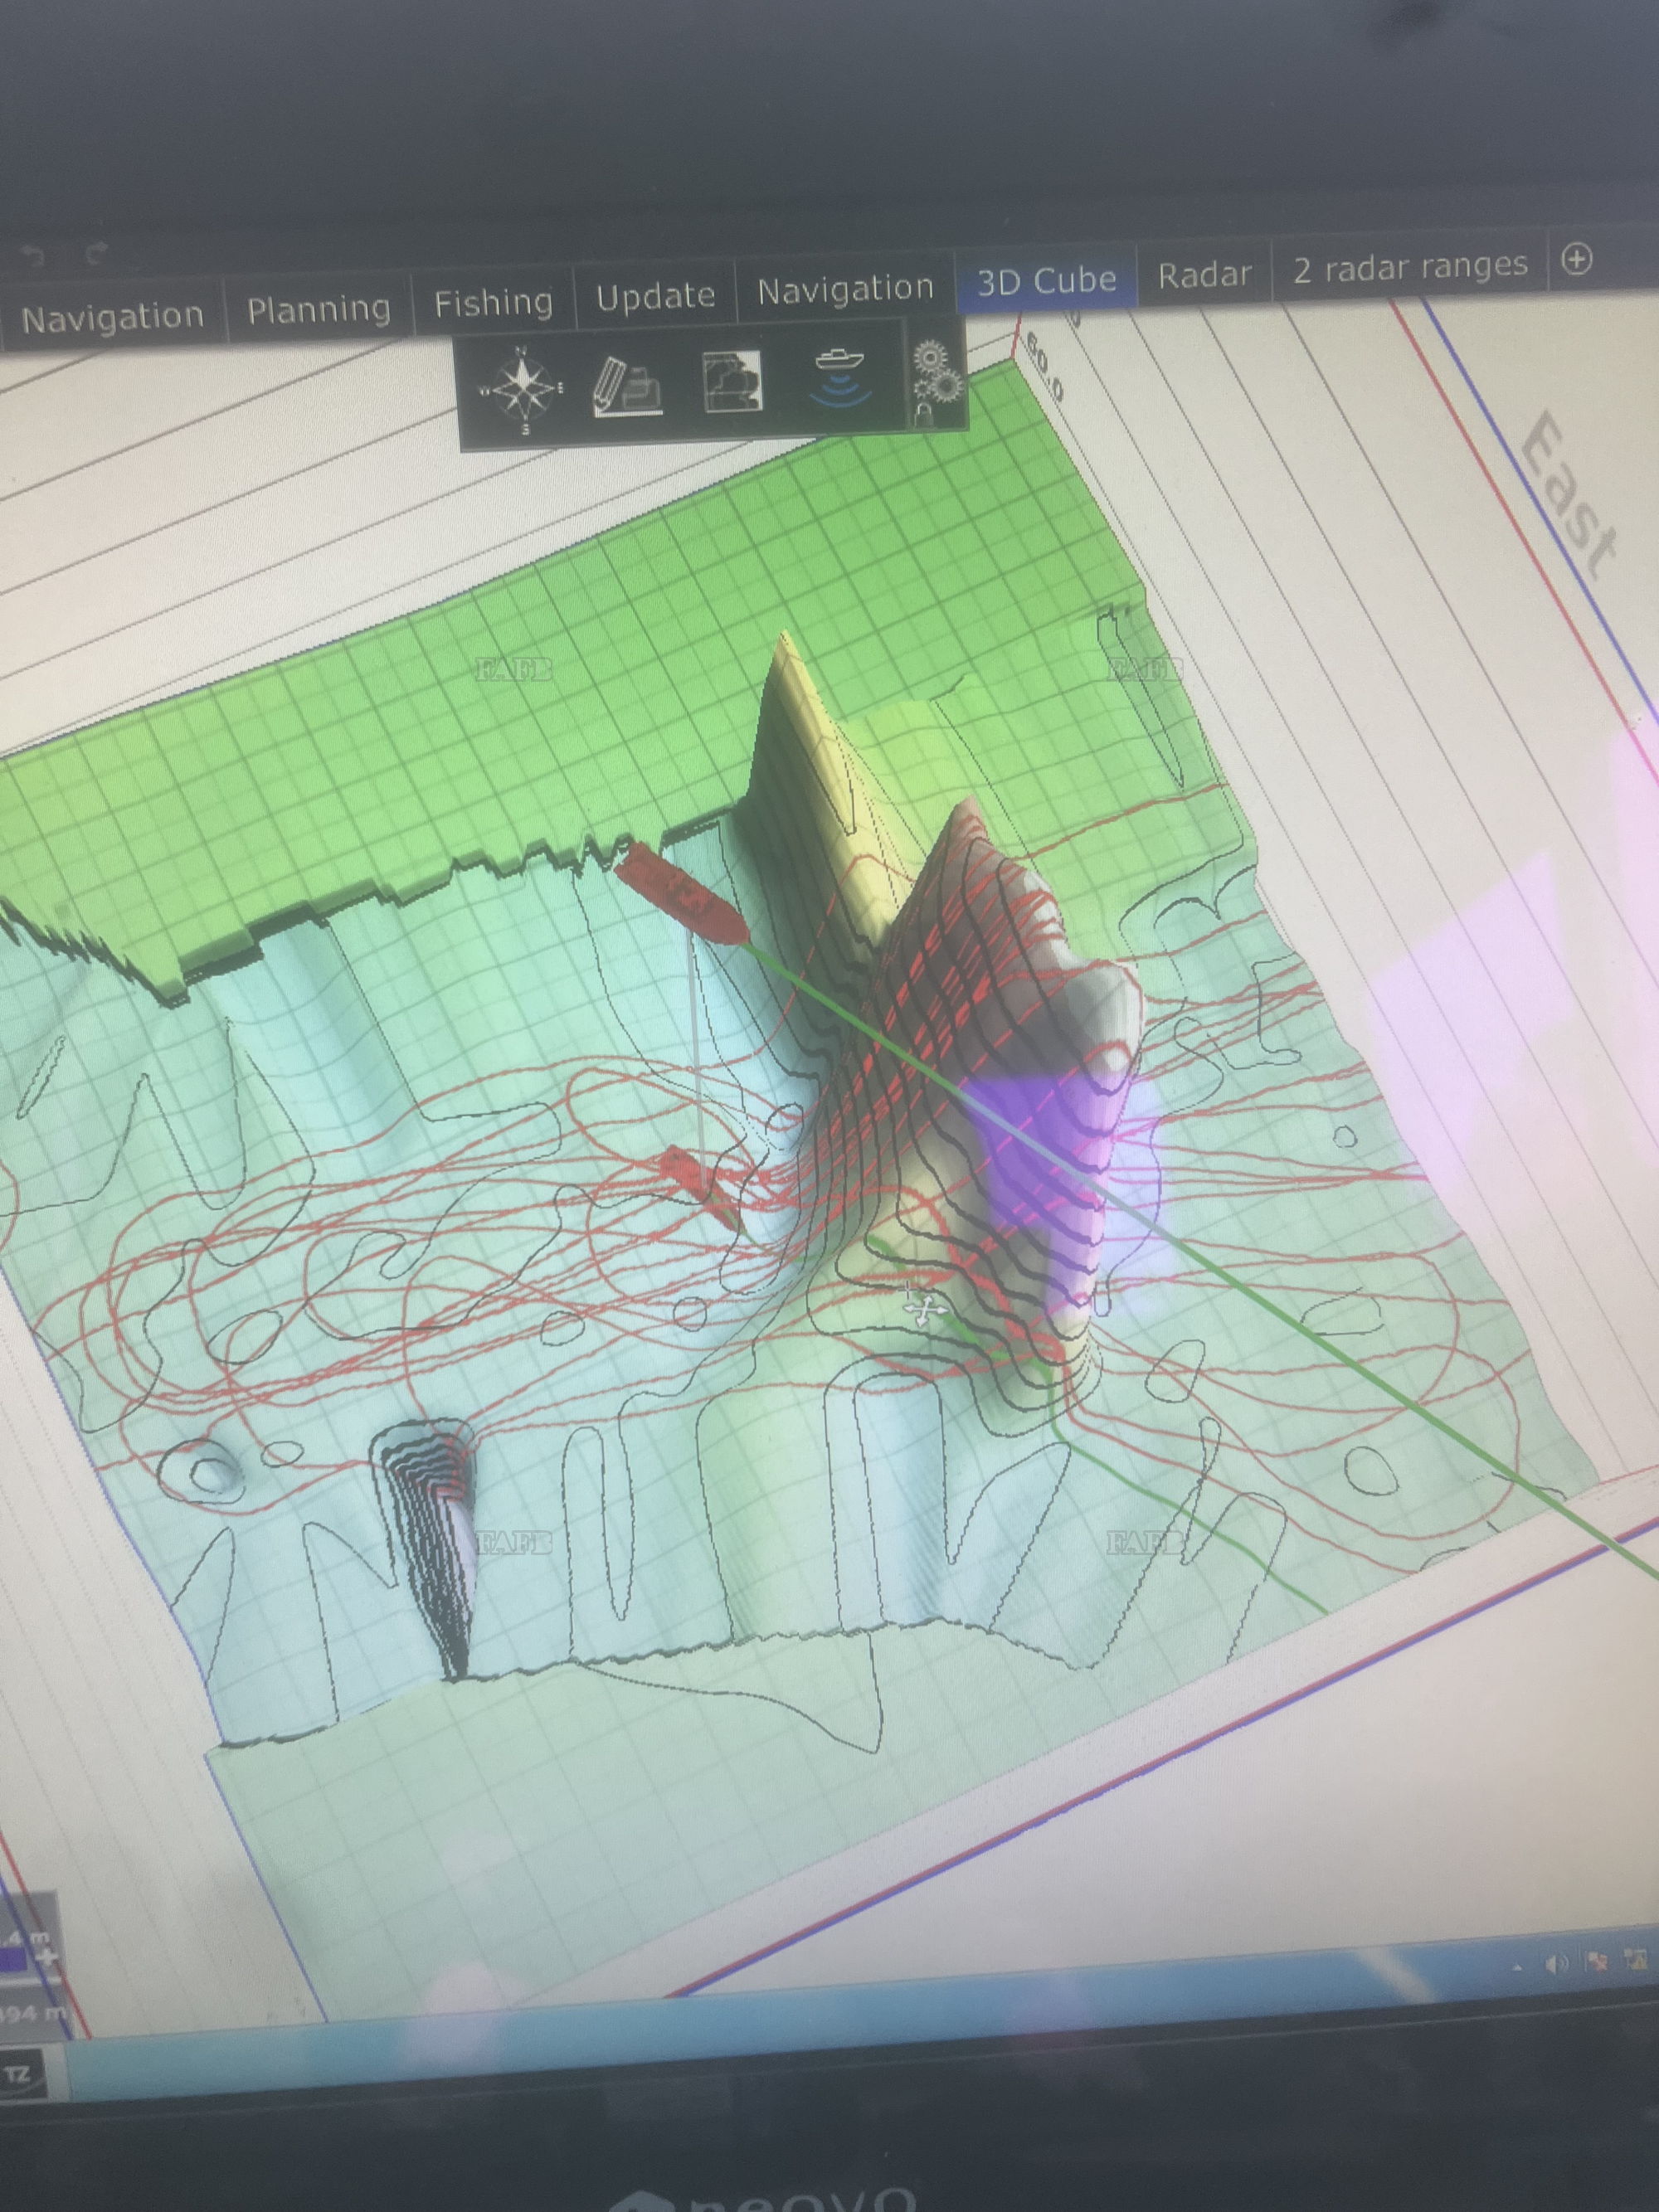Image resolution: width=1659 pixels, height=2212 pixels.
Task: Open the volume speaker tray icon
Action: (x=1555, y=1963)
